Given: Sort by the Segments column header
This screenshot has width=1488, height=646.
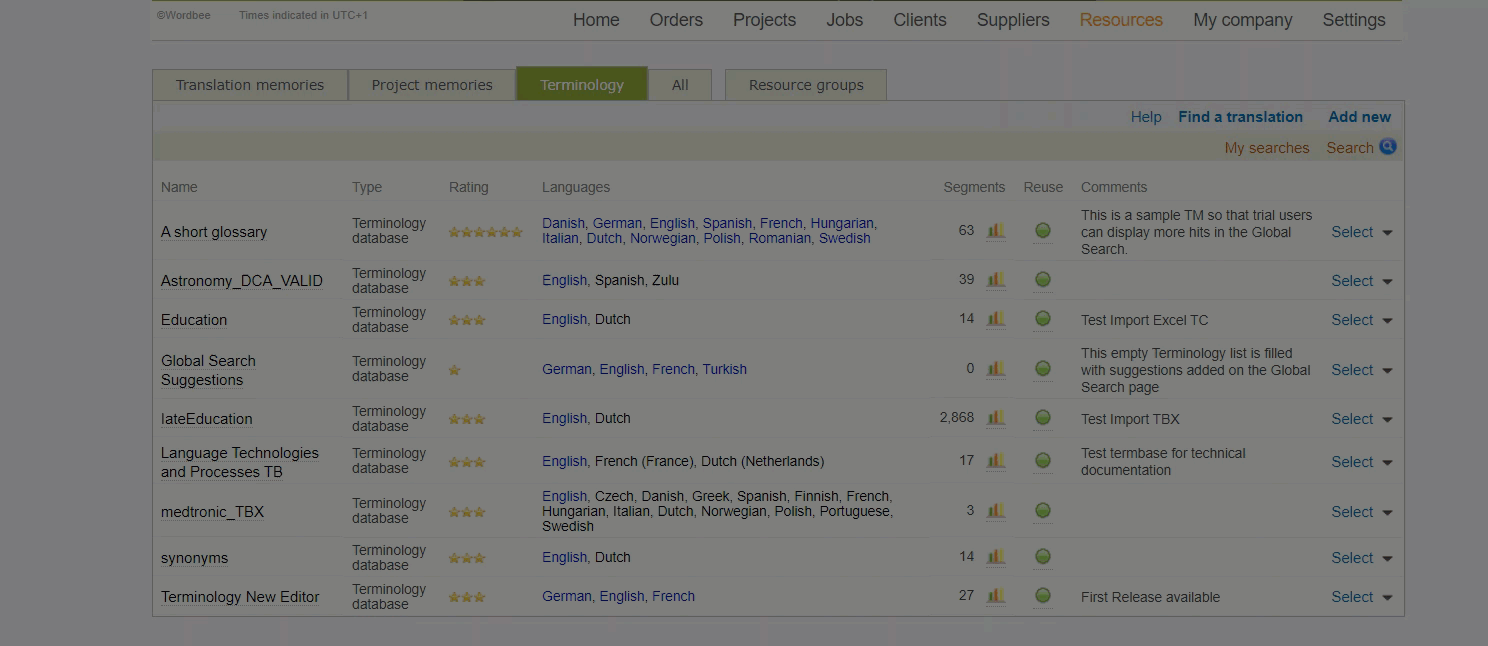Looking at the screenshot, I should [973, 187].
